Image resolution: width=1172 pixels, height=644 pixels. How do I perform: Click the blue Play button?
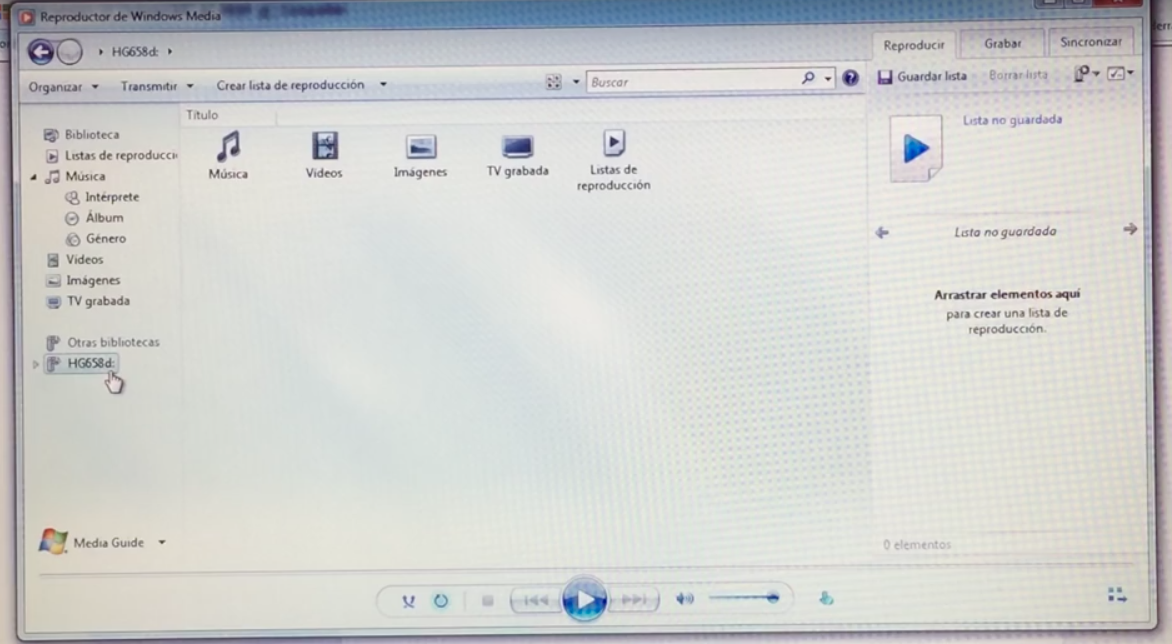coord(585,599)
